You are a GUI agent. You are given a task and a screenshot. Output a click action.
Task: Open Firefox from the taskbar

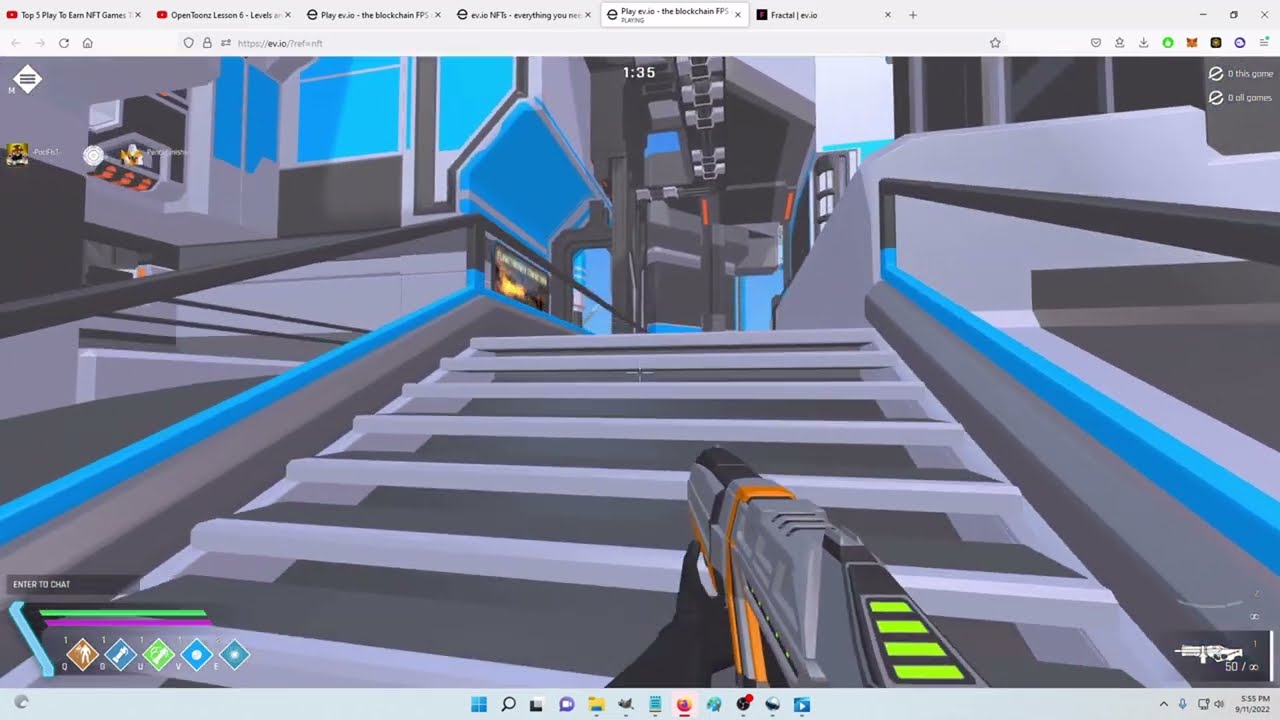pos(684,705)
